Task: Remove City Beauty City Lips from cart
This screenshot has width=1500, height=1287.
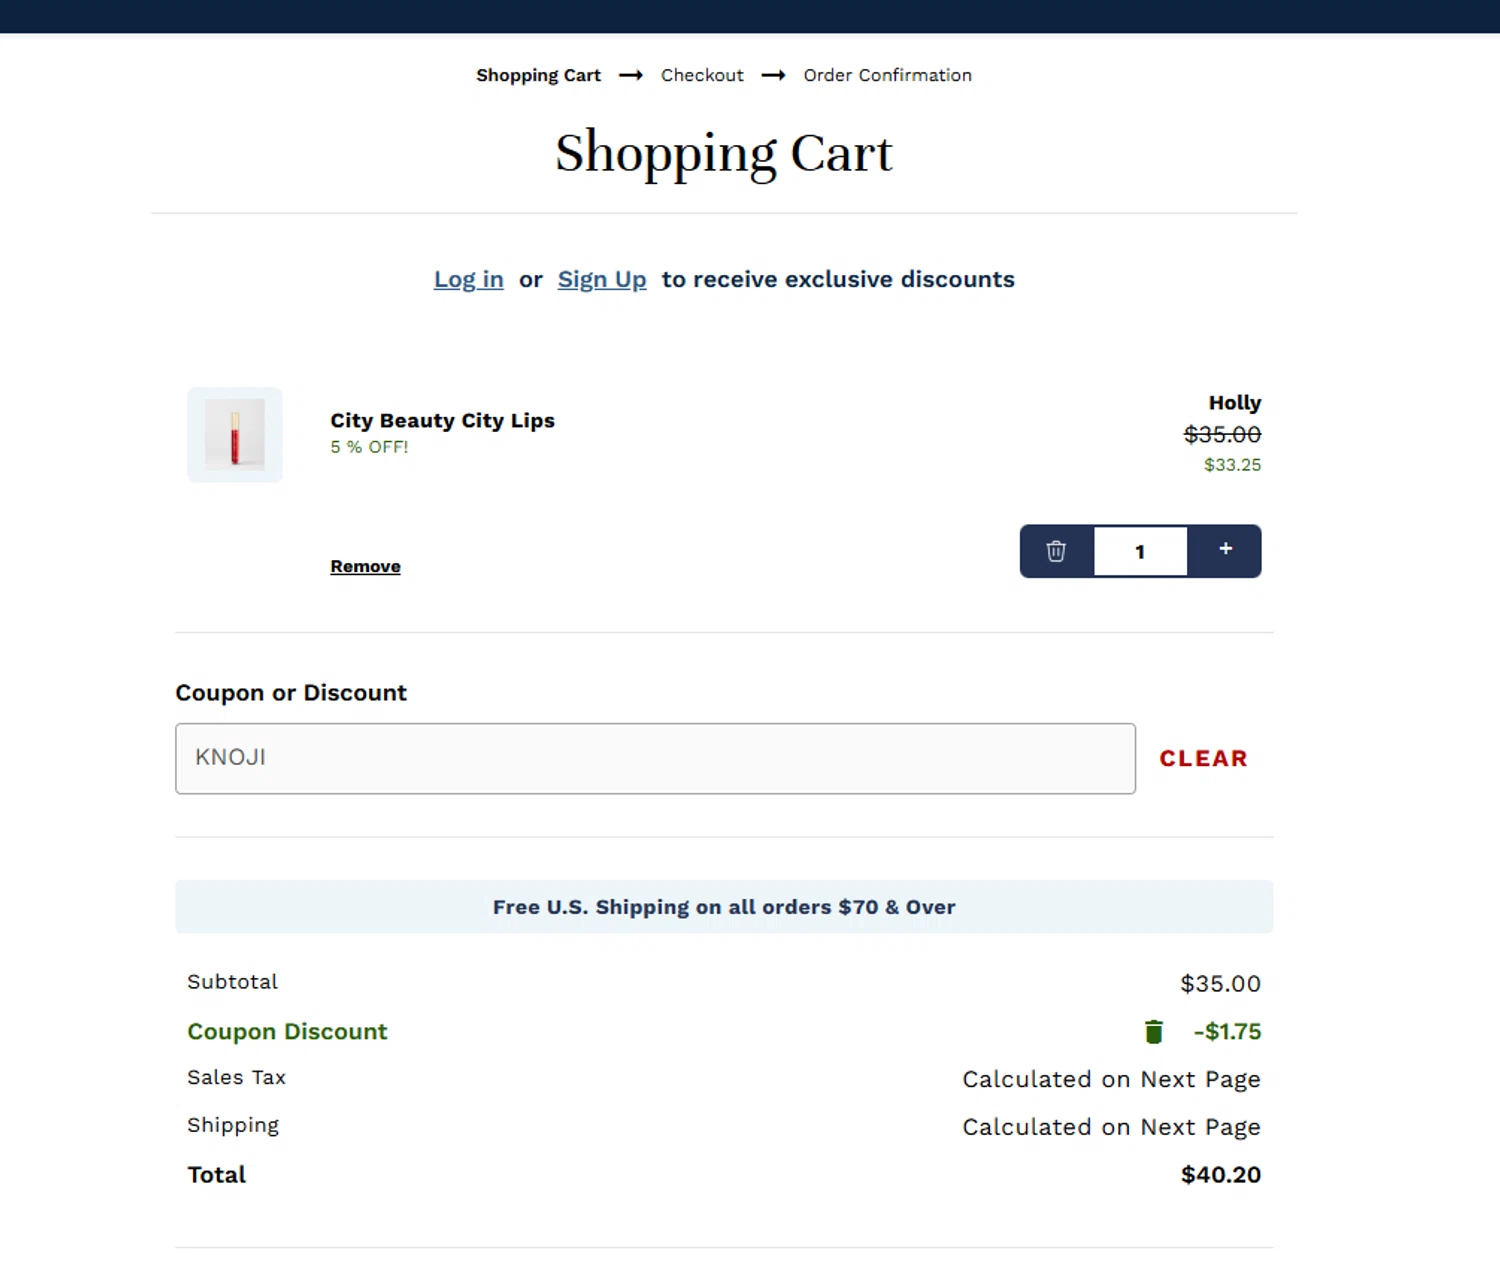Action: [365, 567]
